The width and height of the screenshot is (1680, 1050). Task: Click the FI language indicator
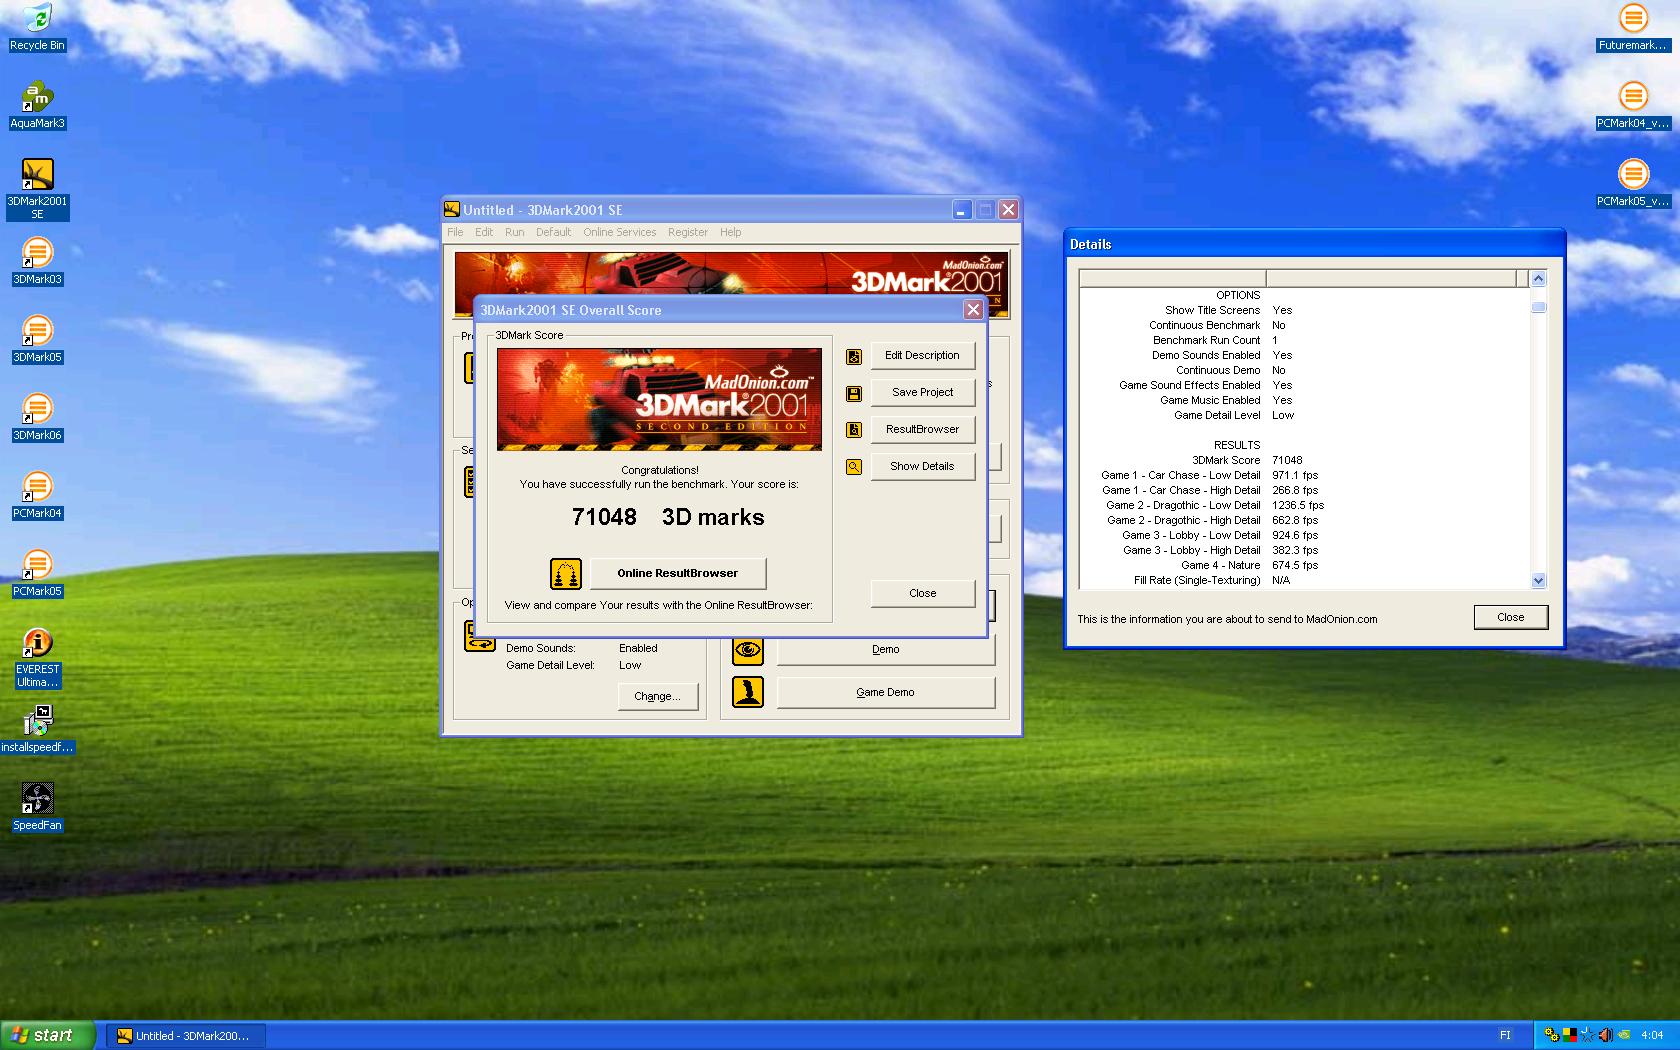(1505, 1035)
